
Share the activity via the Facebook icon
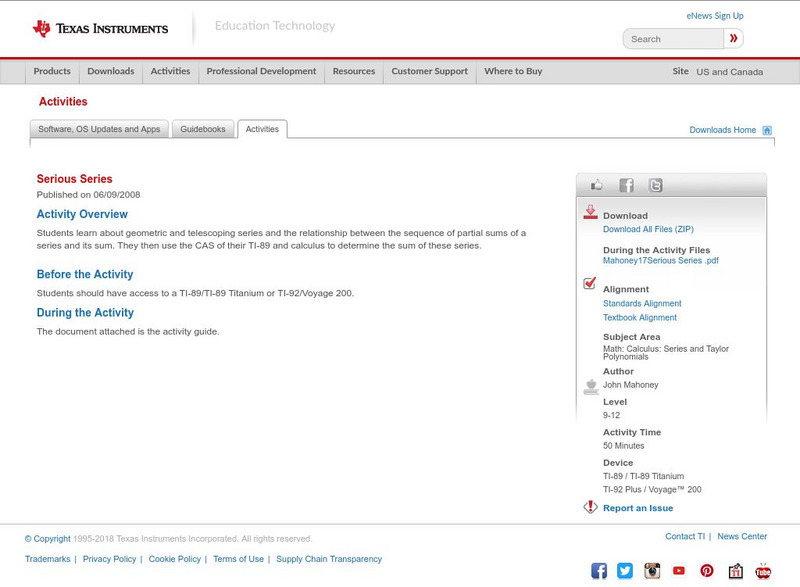626,185
